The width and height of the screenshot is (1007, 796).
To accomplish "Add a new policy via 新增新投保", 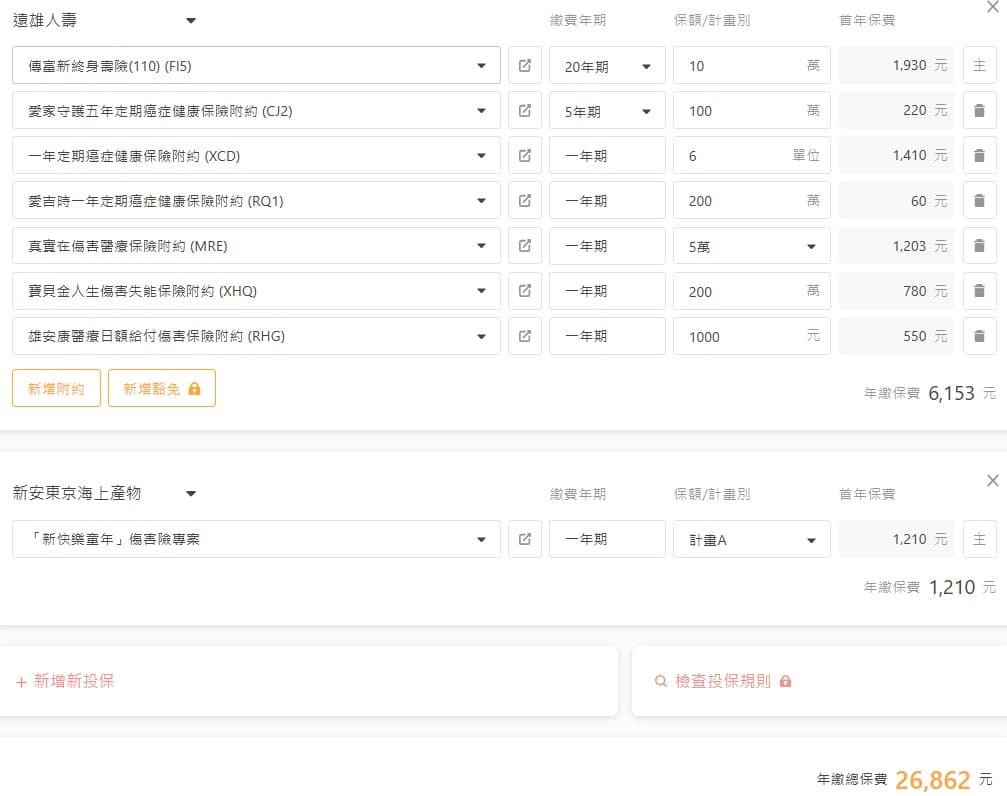I will click(66, 681).
